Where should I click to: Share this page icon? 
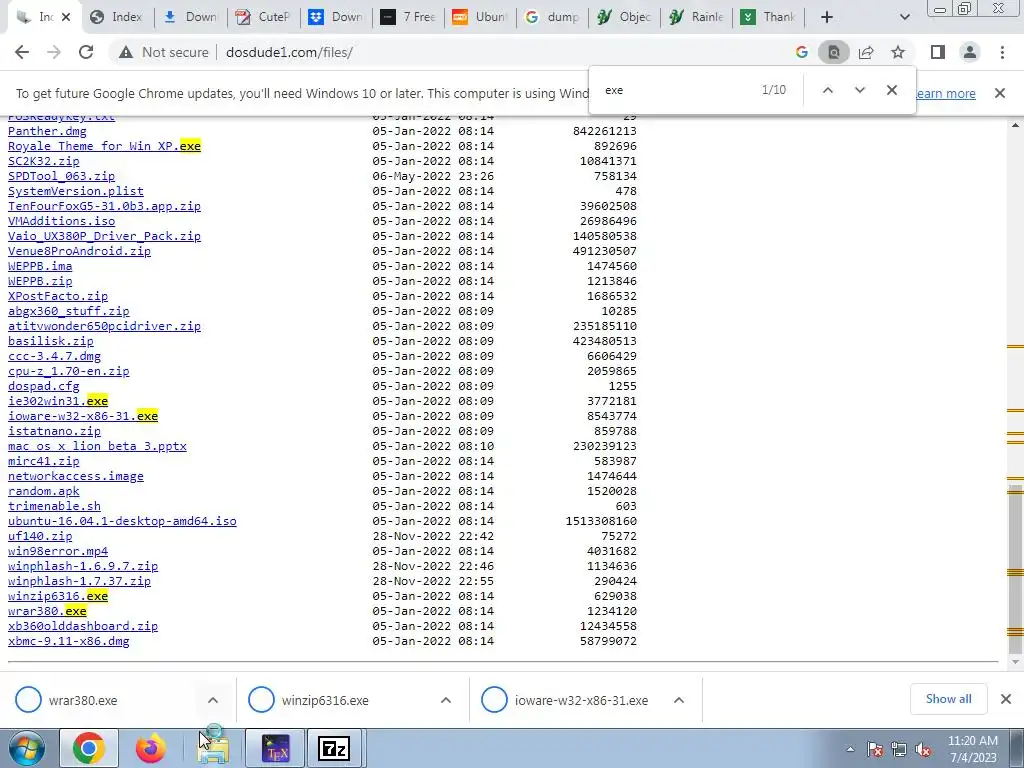click(866, 52)
